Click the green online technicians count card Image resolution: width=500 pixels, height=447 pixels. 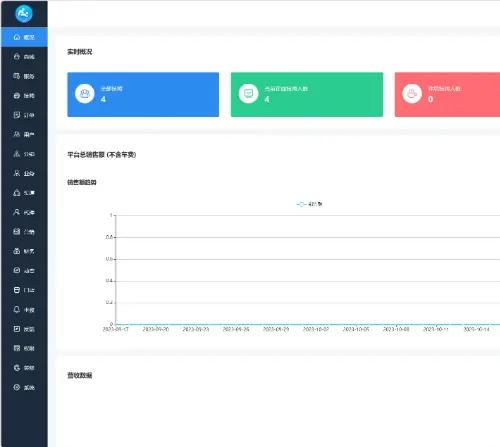[307, 94]
